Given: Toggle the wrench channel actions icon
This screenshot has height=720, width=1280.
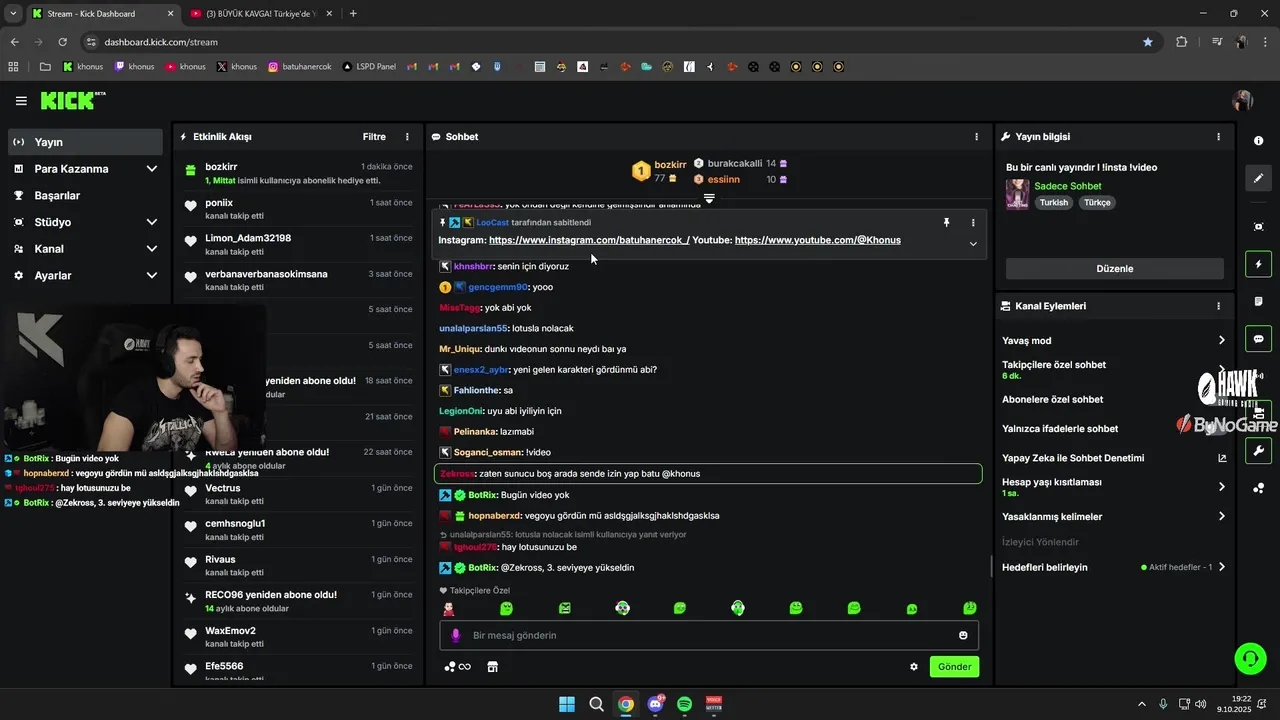Looking at the screenshot, I should coord(1258,450).
